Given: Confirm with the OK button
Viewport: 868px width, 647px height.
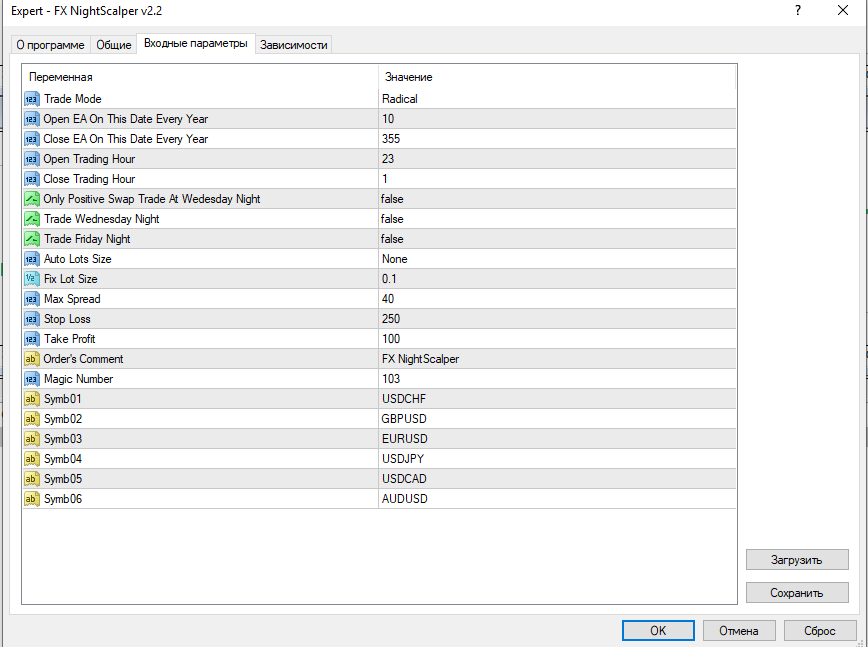Looking at the screenshot, I should [658, 630].
